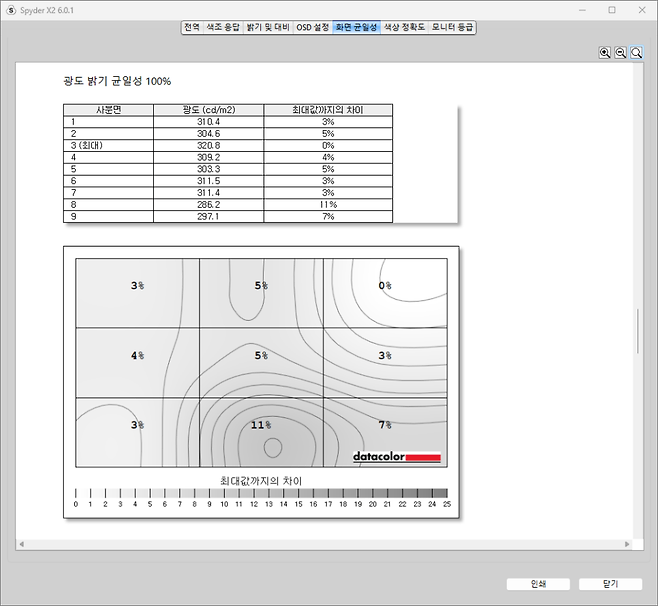Maximize the Spyder X2 window
The height and width of the screenshot is (606, 658).
click(x=612, y=9)
